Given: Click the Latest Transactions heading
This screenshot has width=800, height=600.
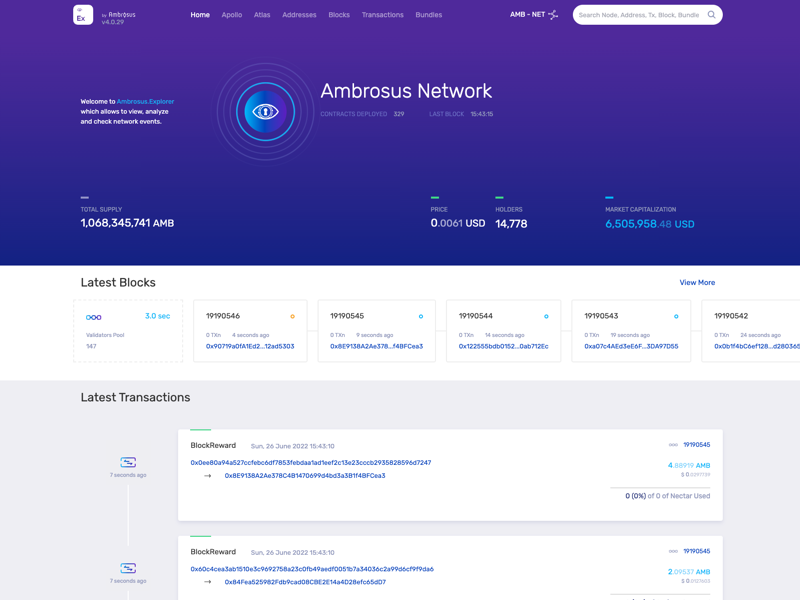Looking at the screenshot, I should click(x=135, y=397).
